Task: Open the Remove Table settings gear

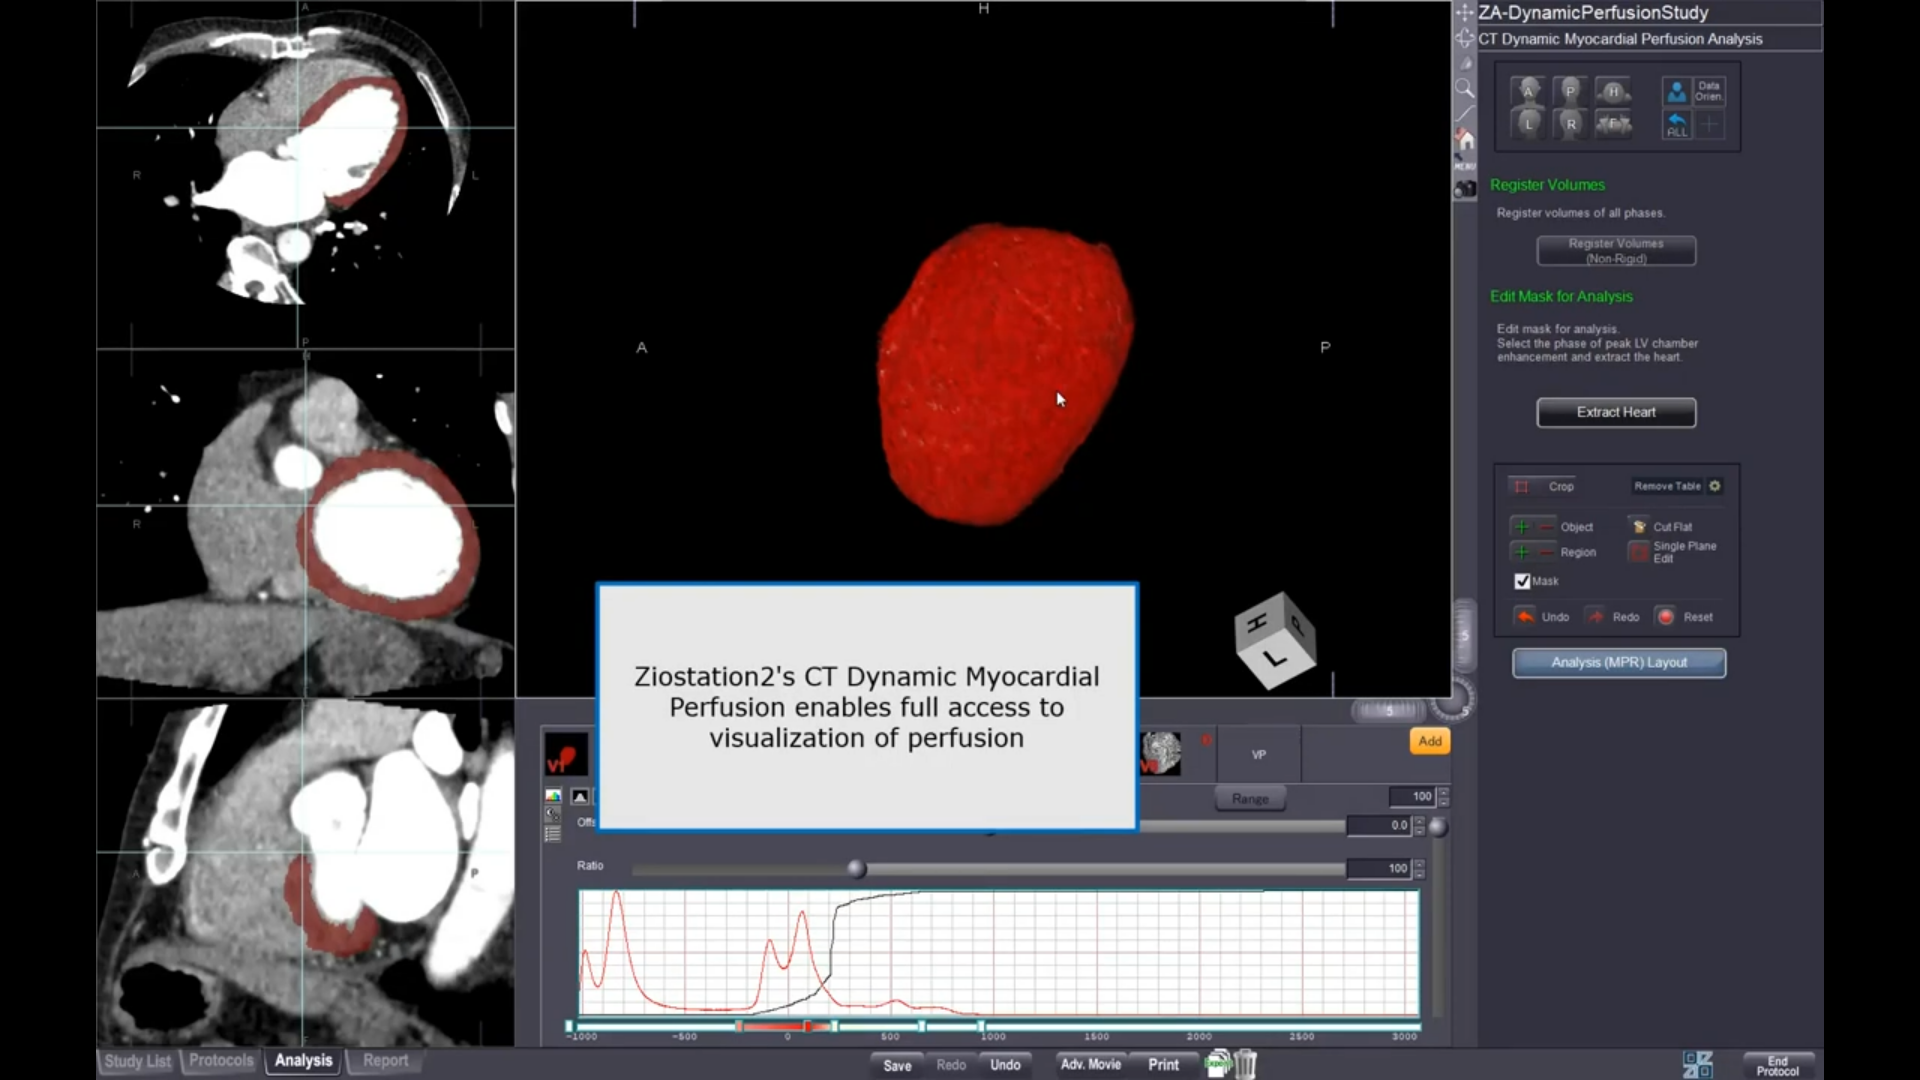Action: [1715, 486]
